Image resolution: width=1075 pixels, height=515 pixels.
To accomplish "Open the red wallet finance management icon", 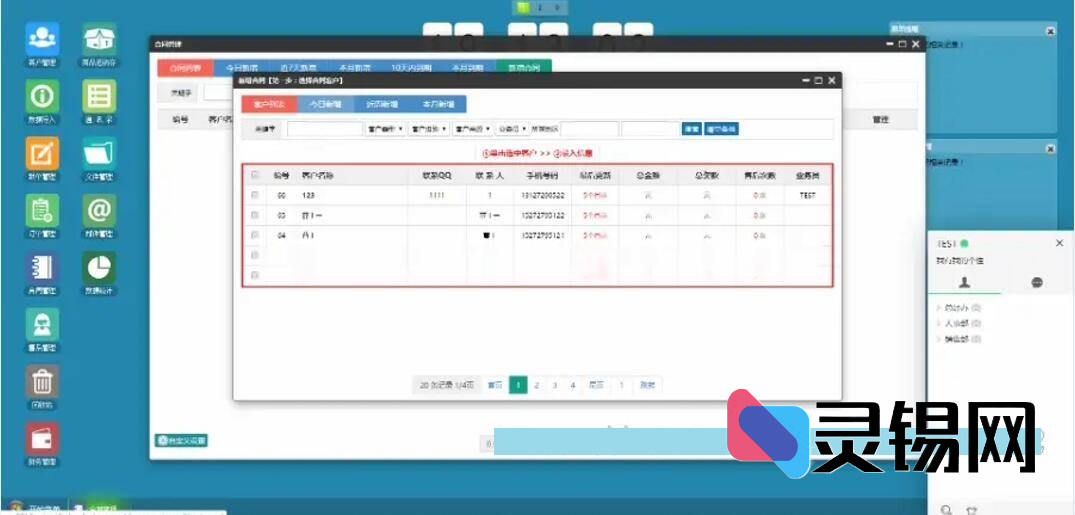I will pyautogui.click(x=42, y=438).
